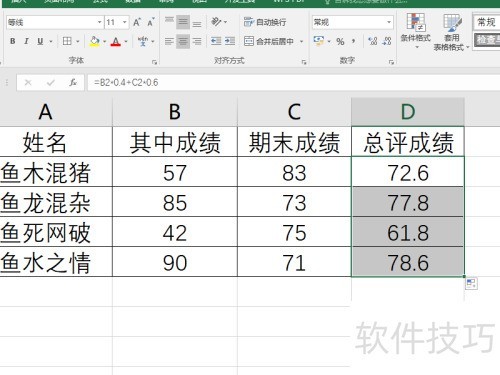Click the percent style icon
The height and width of the screenshot is (375, 500).
(340, 41)
